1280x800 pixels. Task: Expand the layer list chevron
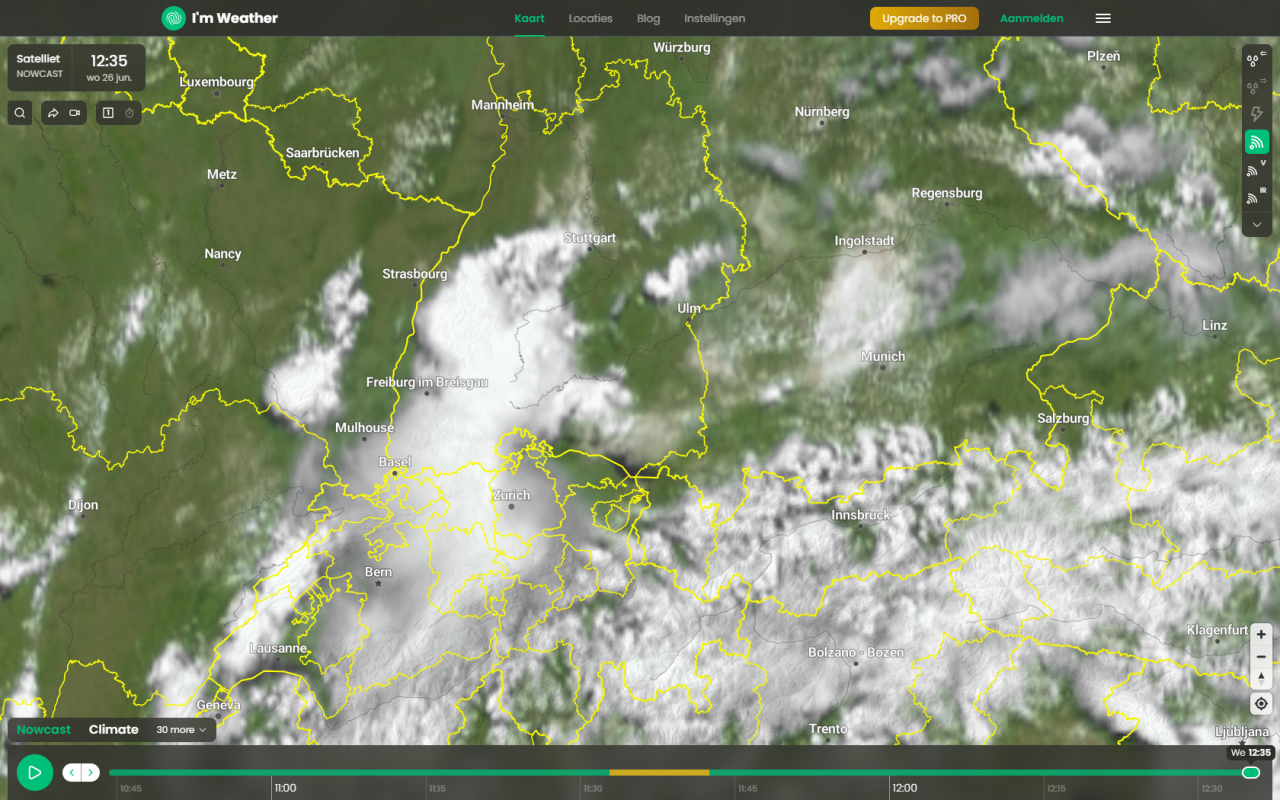click(x=1257, y=225)
